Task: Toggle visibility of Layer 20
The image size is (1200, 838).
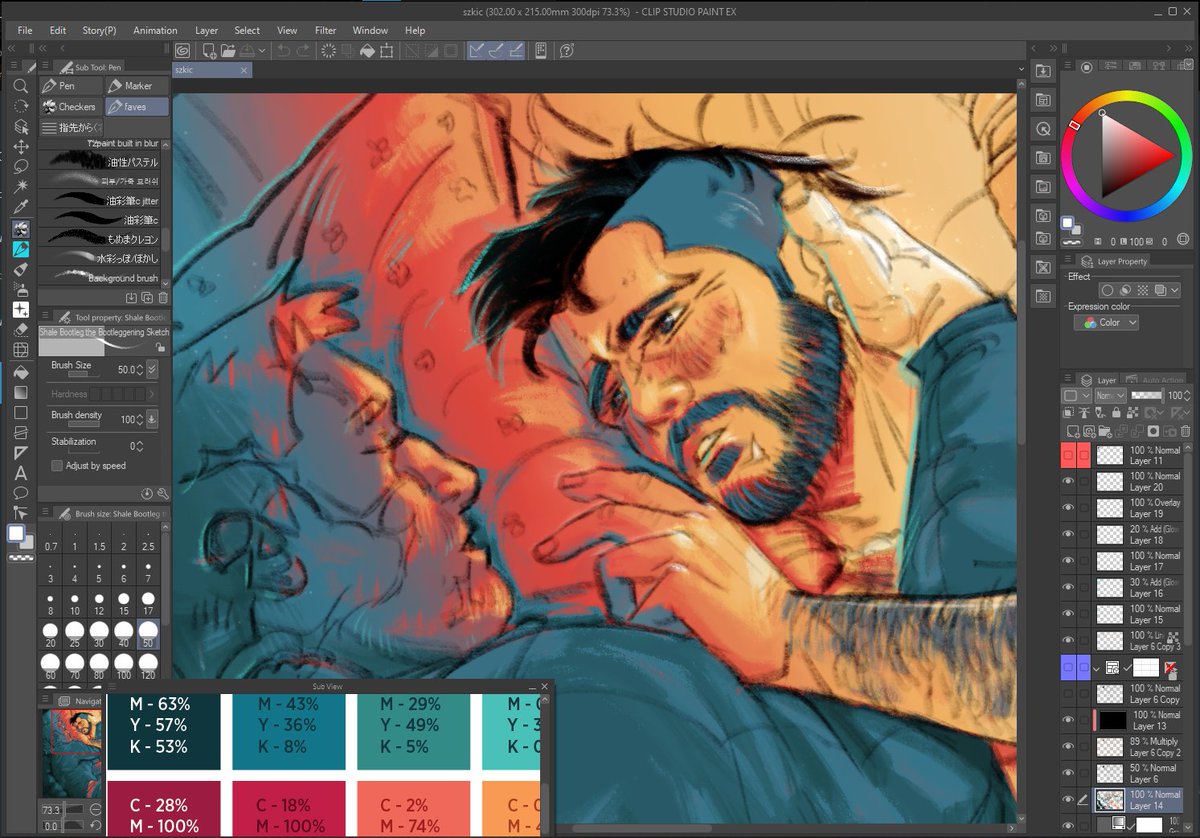Action: [1068, 481]
